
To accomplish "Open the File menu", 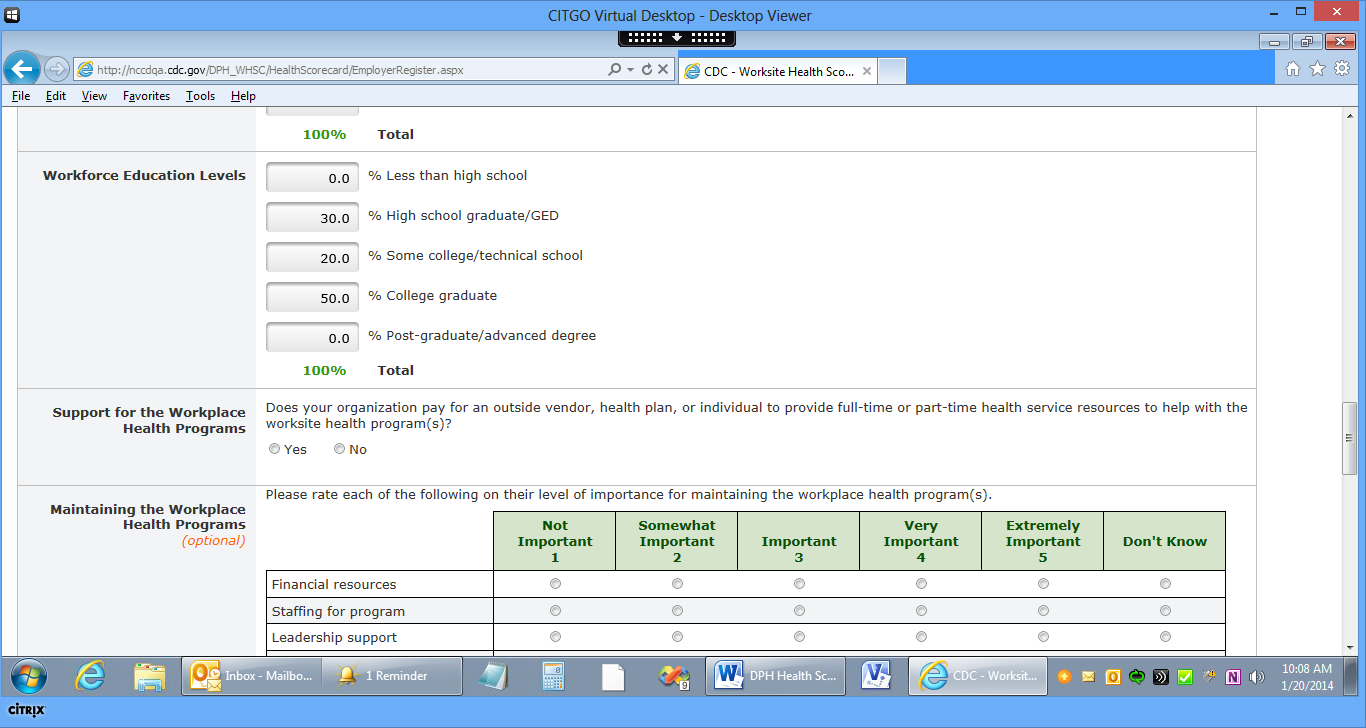I will pos(21,96).
